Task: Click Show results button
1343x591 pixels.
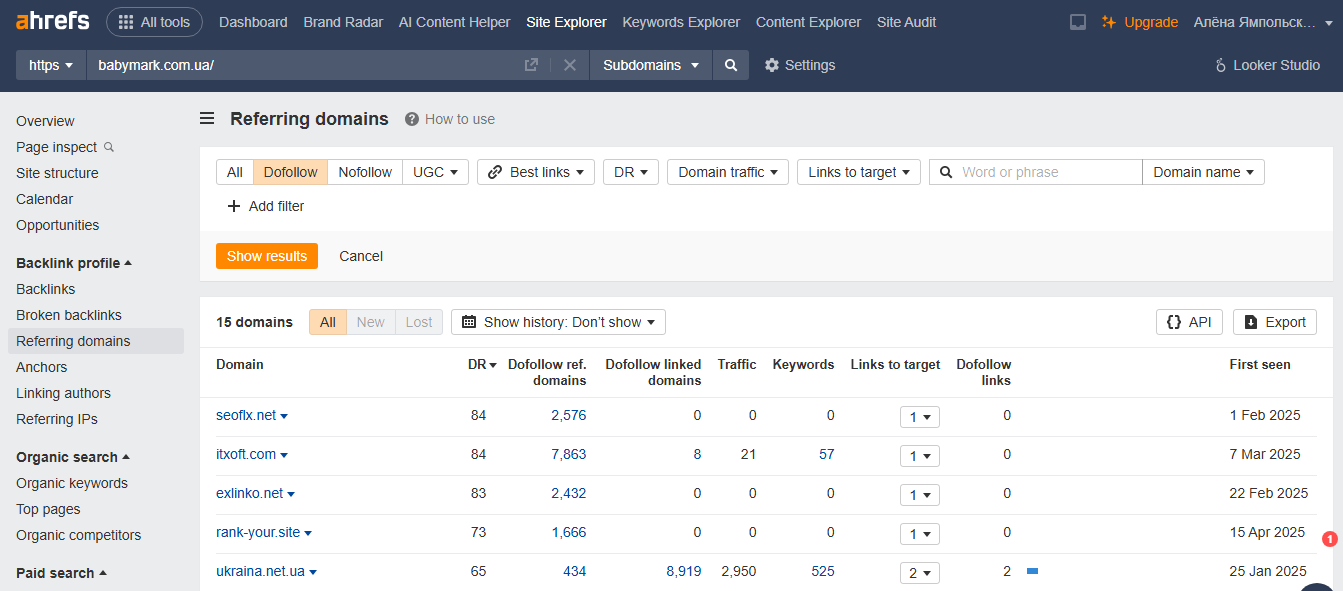Action: click(267, 256)
